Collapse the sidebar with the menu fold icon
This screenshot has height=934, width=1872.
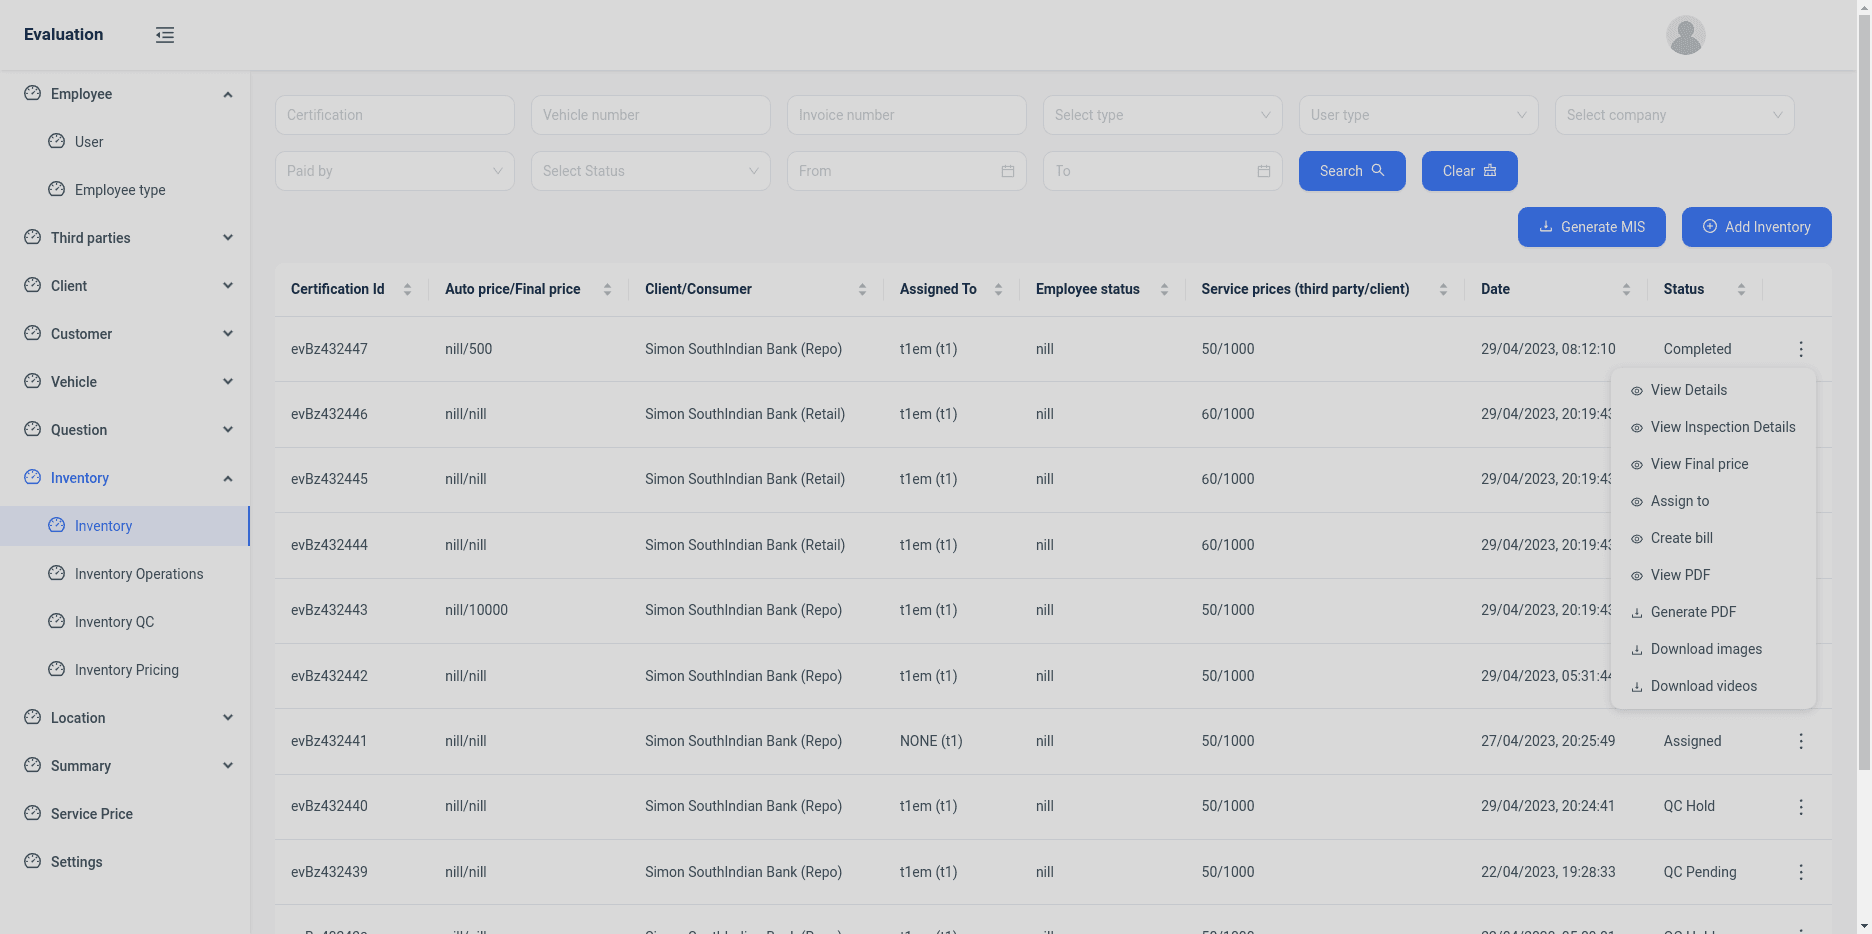(165, 35)
